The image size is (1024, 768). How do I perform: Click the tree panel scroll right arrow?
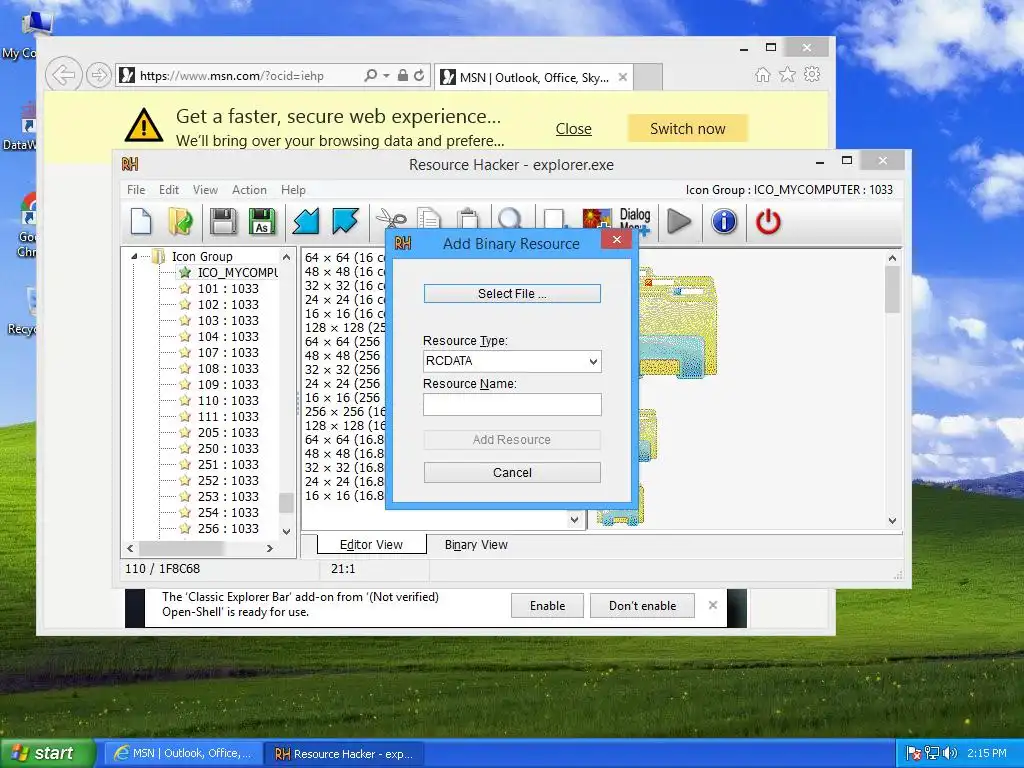(x=270, y=549)
